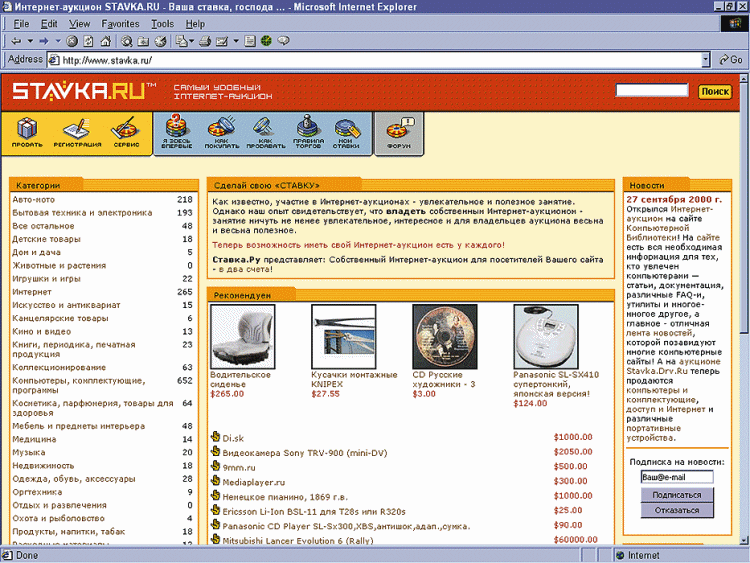Click the Mail toolbar icon
This screenshot has height=563, width=750.
tap(181, 41)
